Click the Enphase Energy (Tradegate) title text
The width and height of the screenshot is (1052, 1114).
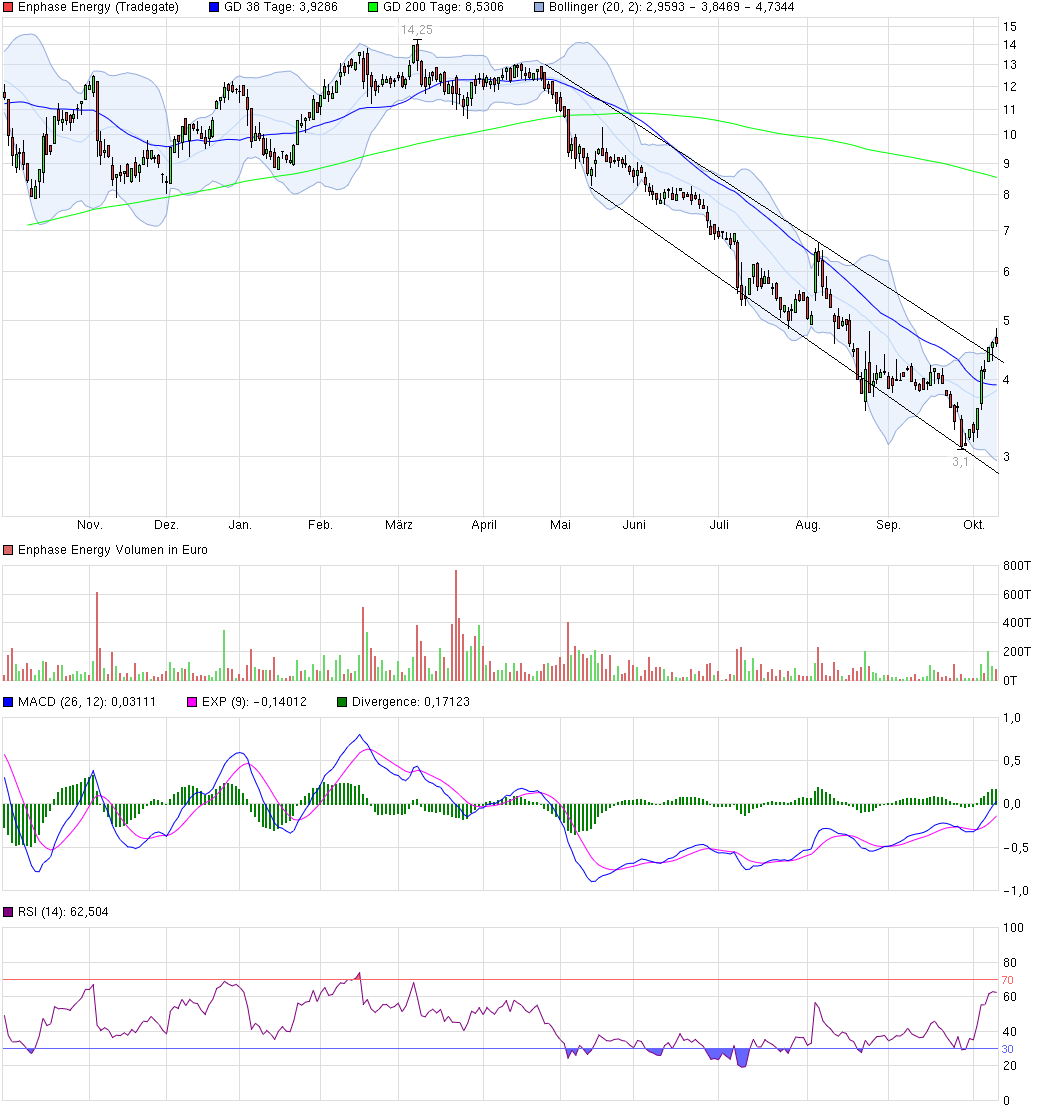[98, 7]
